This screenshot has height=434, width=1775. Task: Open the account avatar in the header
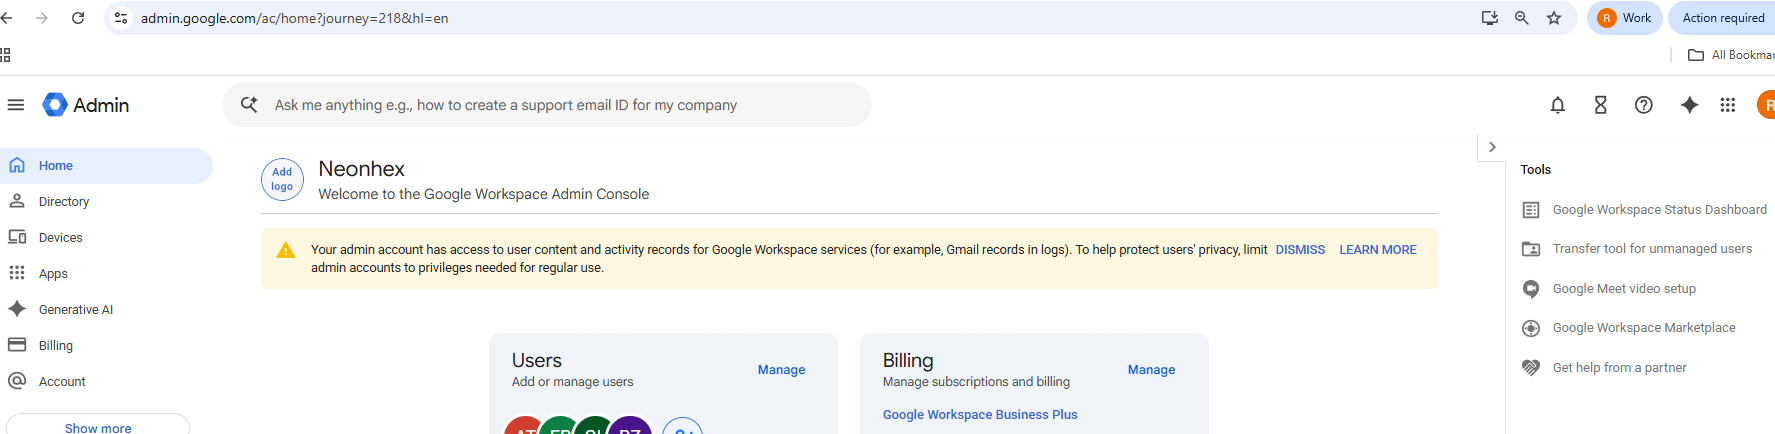pyautogui.click(x=1767, y=105)
